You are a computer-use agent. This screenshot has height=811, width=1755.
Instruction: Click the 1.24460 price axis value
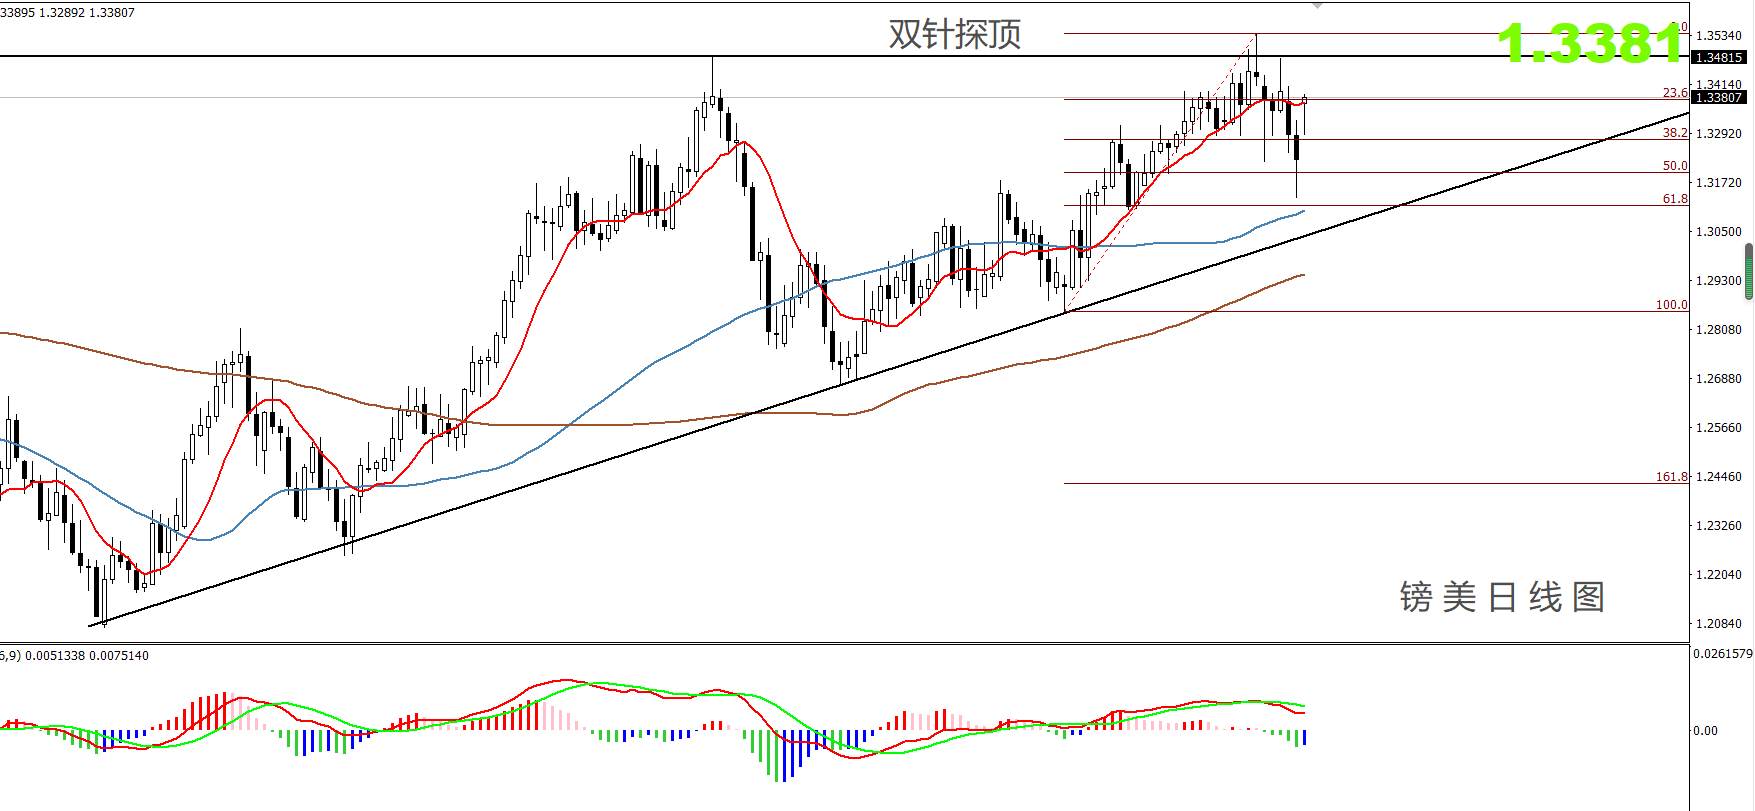[1719, 477]
